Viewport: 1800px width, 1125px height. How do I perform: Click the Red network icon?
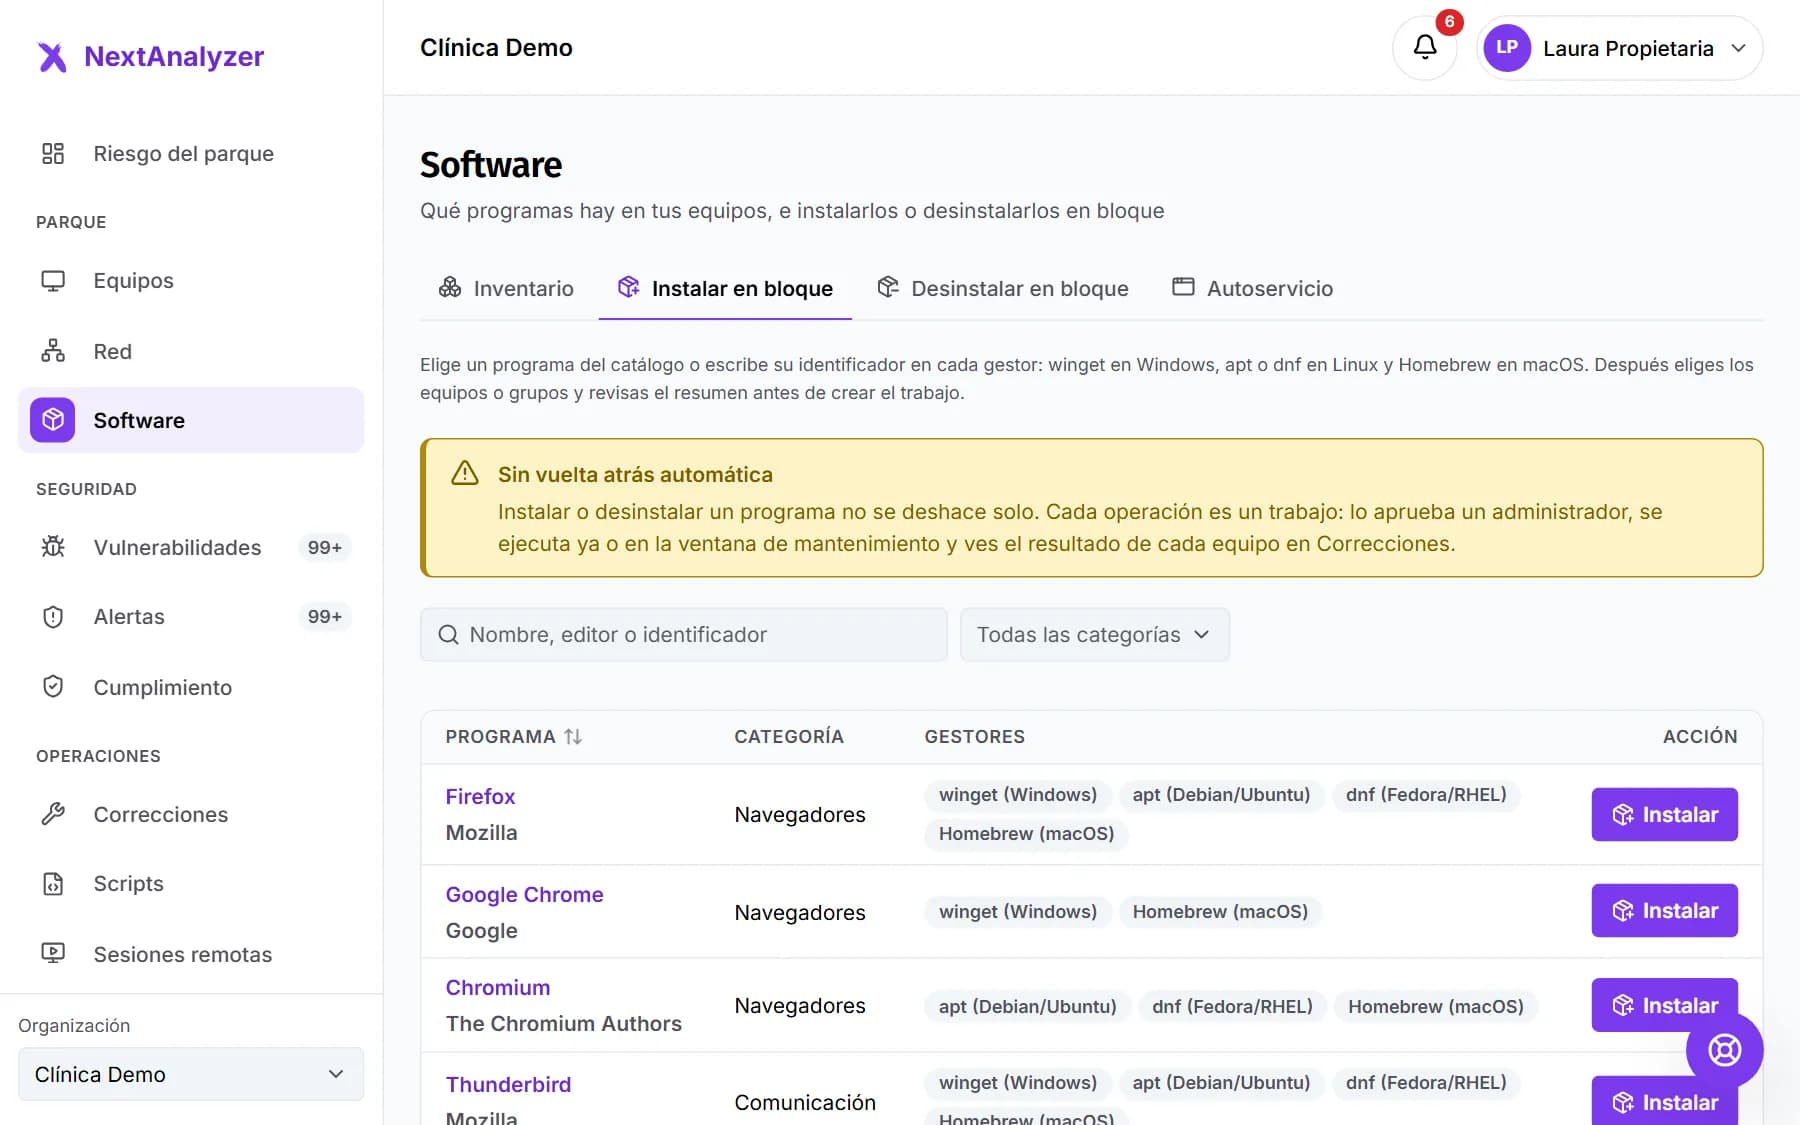[x=53, y=351]
